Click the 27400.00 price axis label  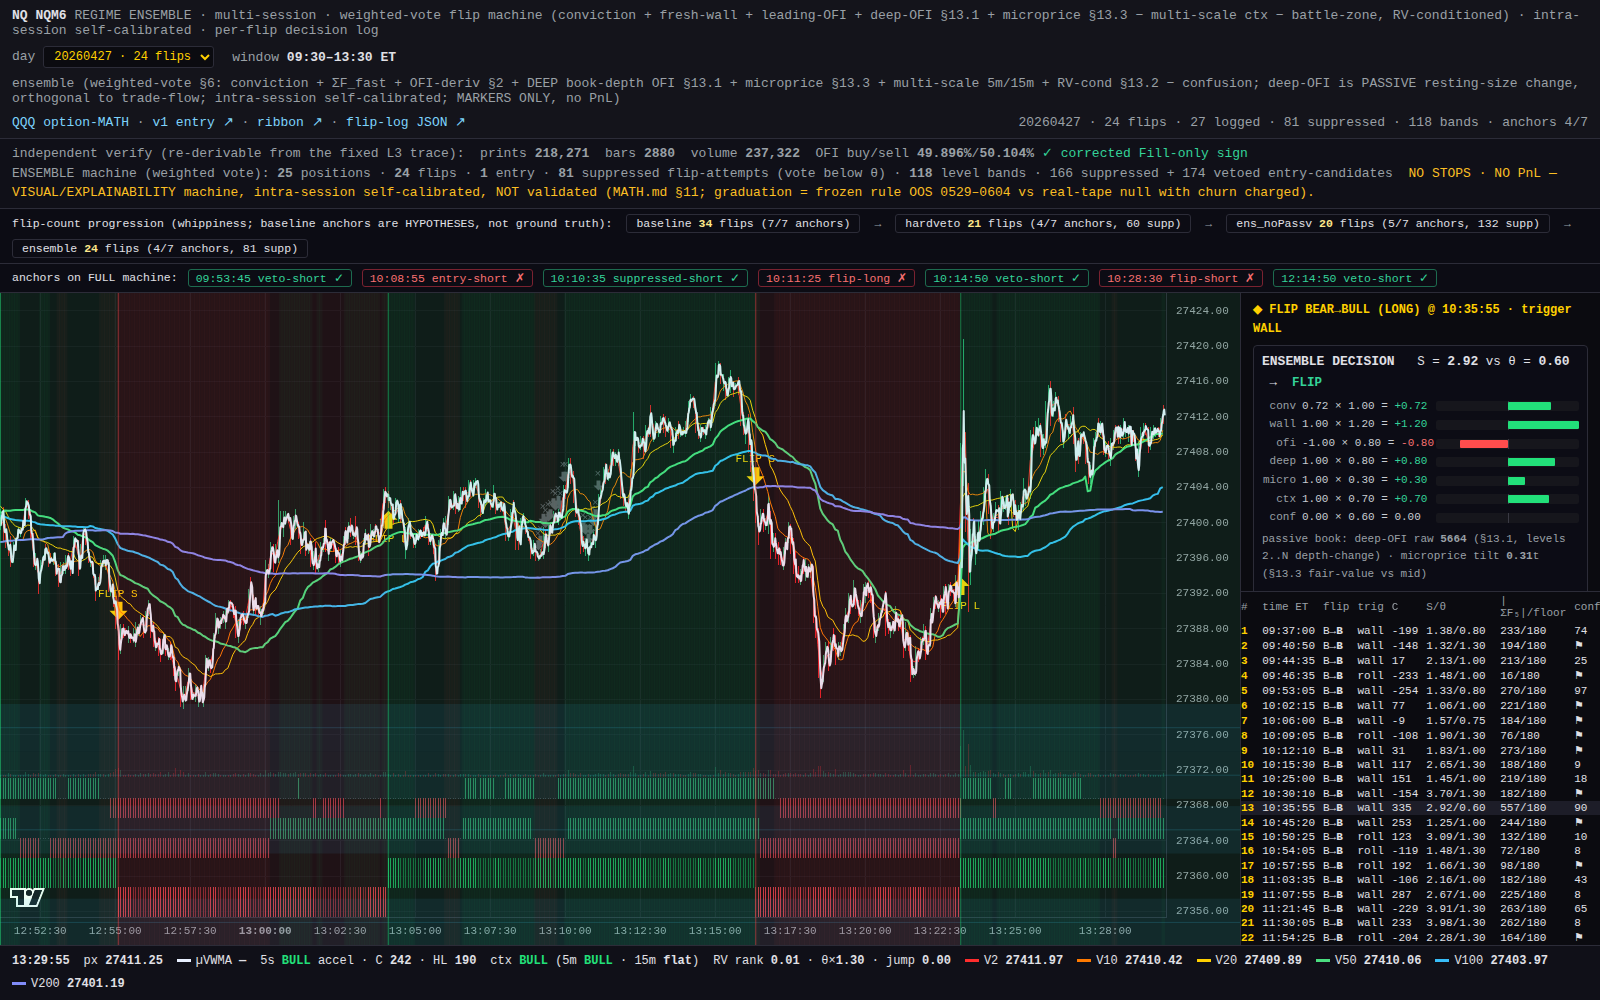[1202, 523]
